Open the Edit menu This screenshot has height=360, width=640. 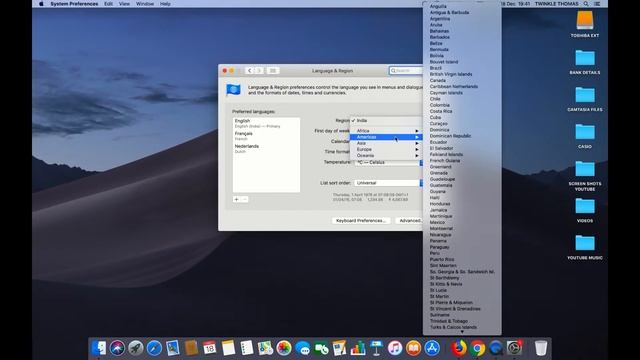click(108, 4)
